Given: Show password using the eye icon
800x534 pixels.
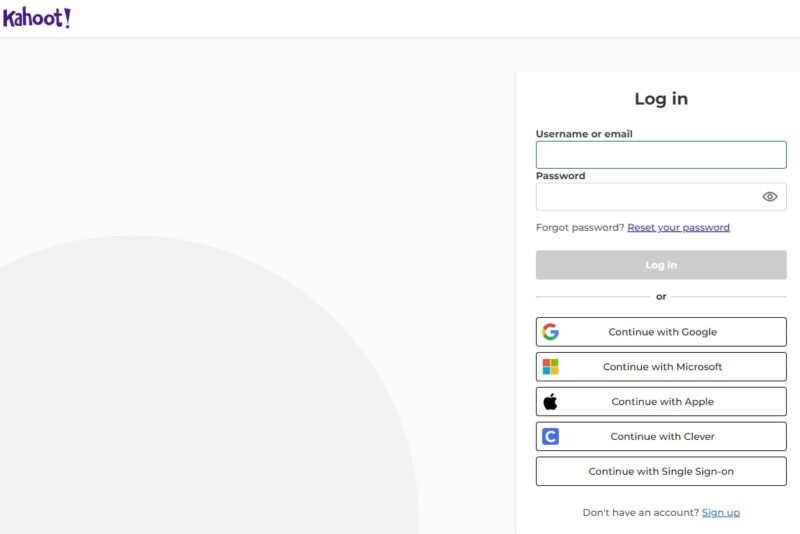Looking at the screenshot, I should tap(769, 197).
